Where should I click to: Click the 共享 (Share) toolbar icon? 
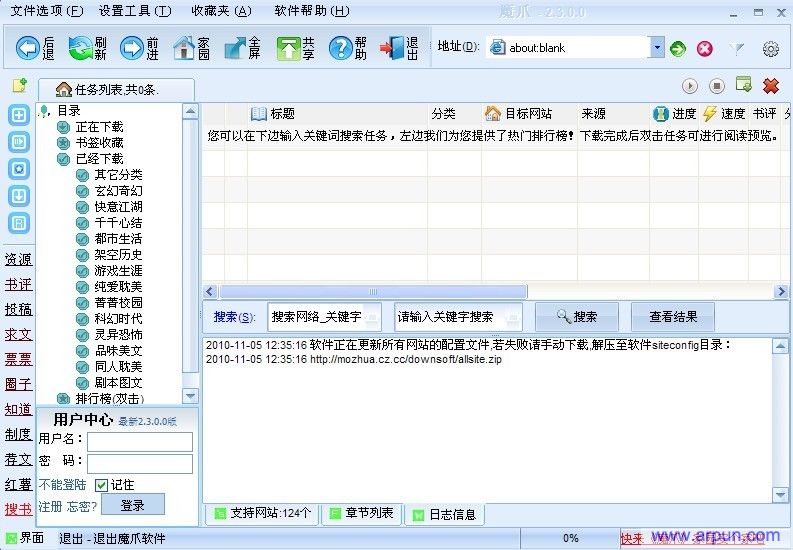[x=296, y=47]
